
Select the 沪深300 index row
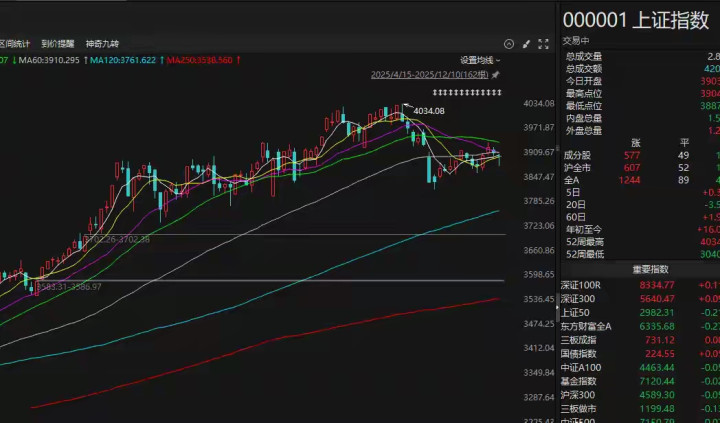pyautogui.click(x=640, y=395)
